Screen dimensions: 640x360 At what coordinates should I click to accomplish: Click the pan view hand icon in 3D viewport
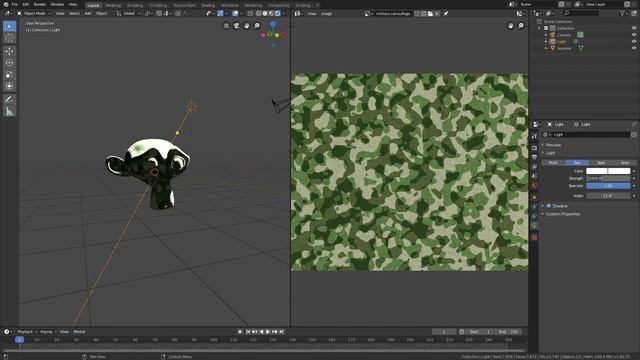click(247, 26)
